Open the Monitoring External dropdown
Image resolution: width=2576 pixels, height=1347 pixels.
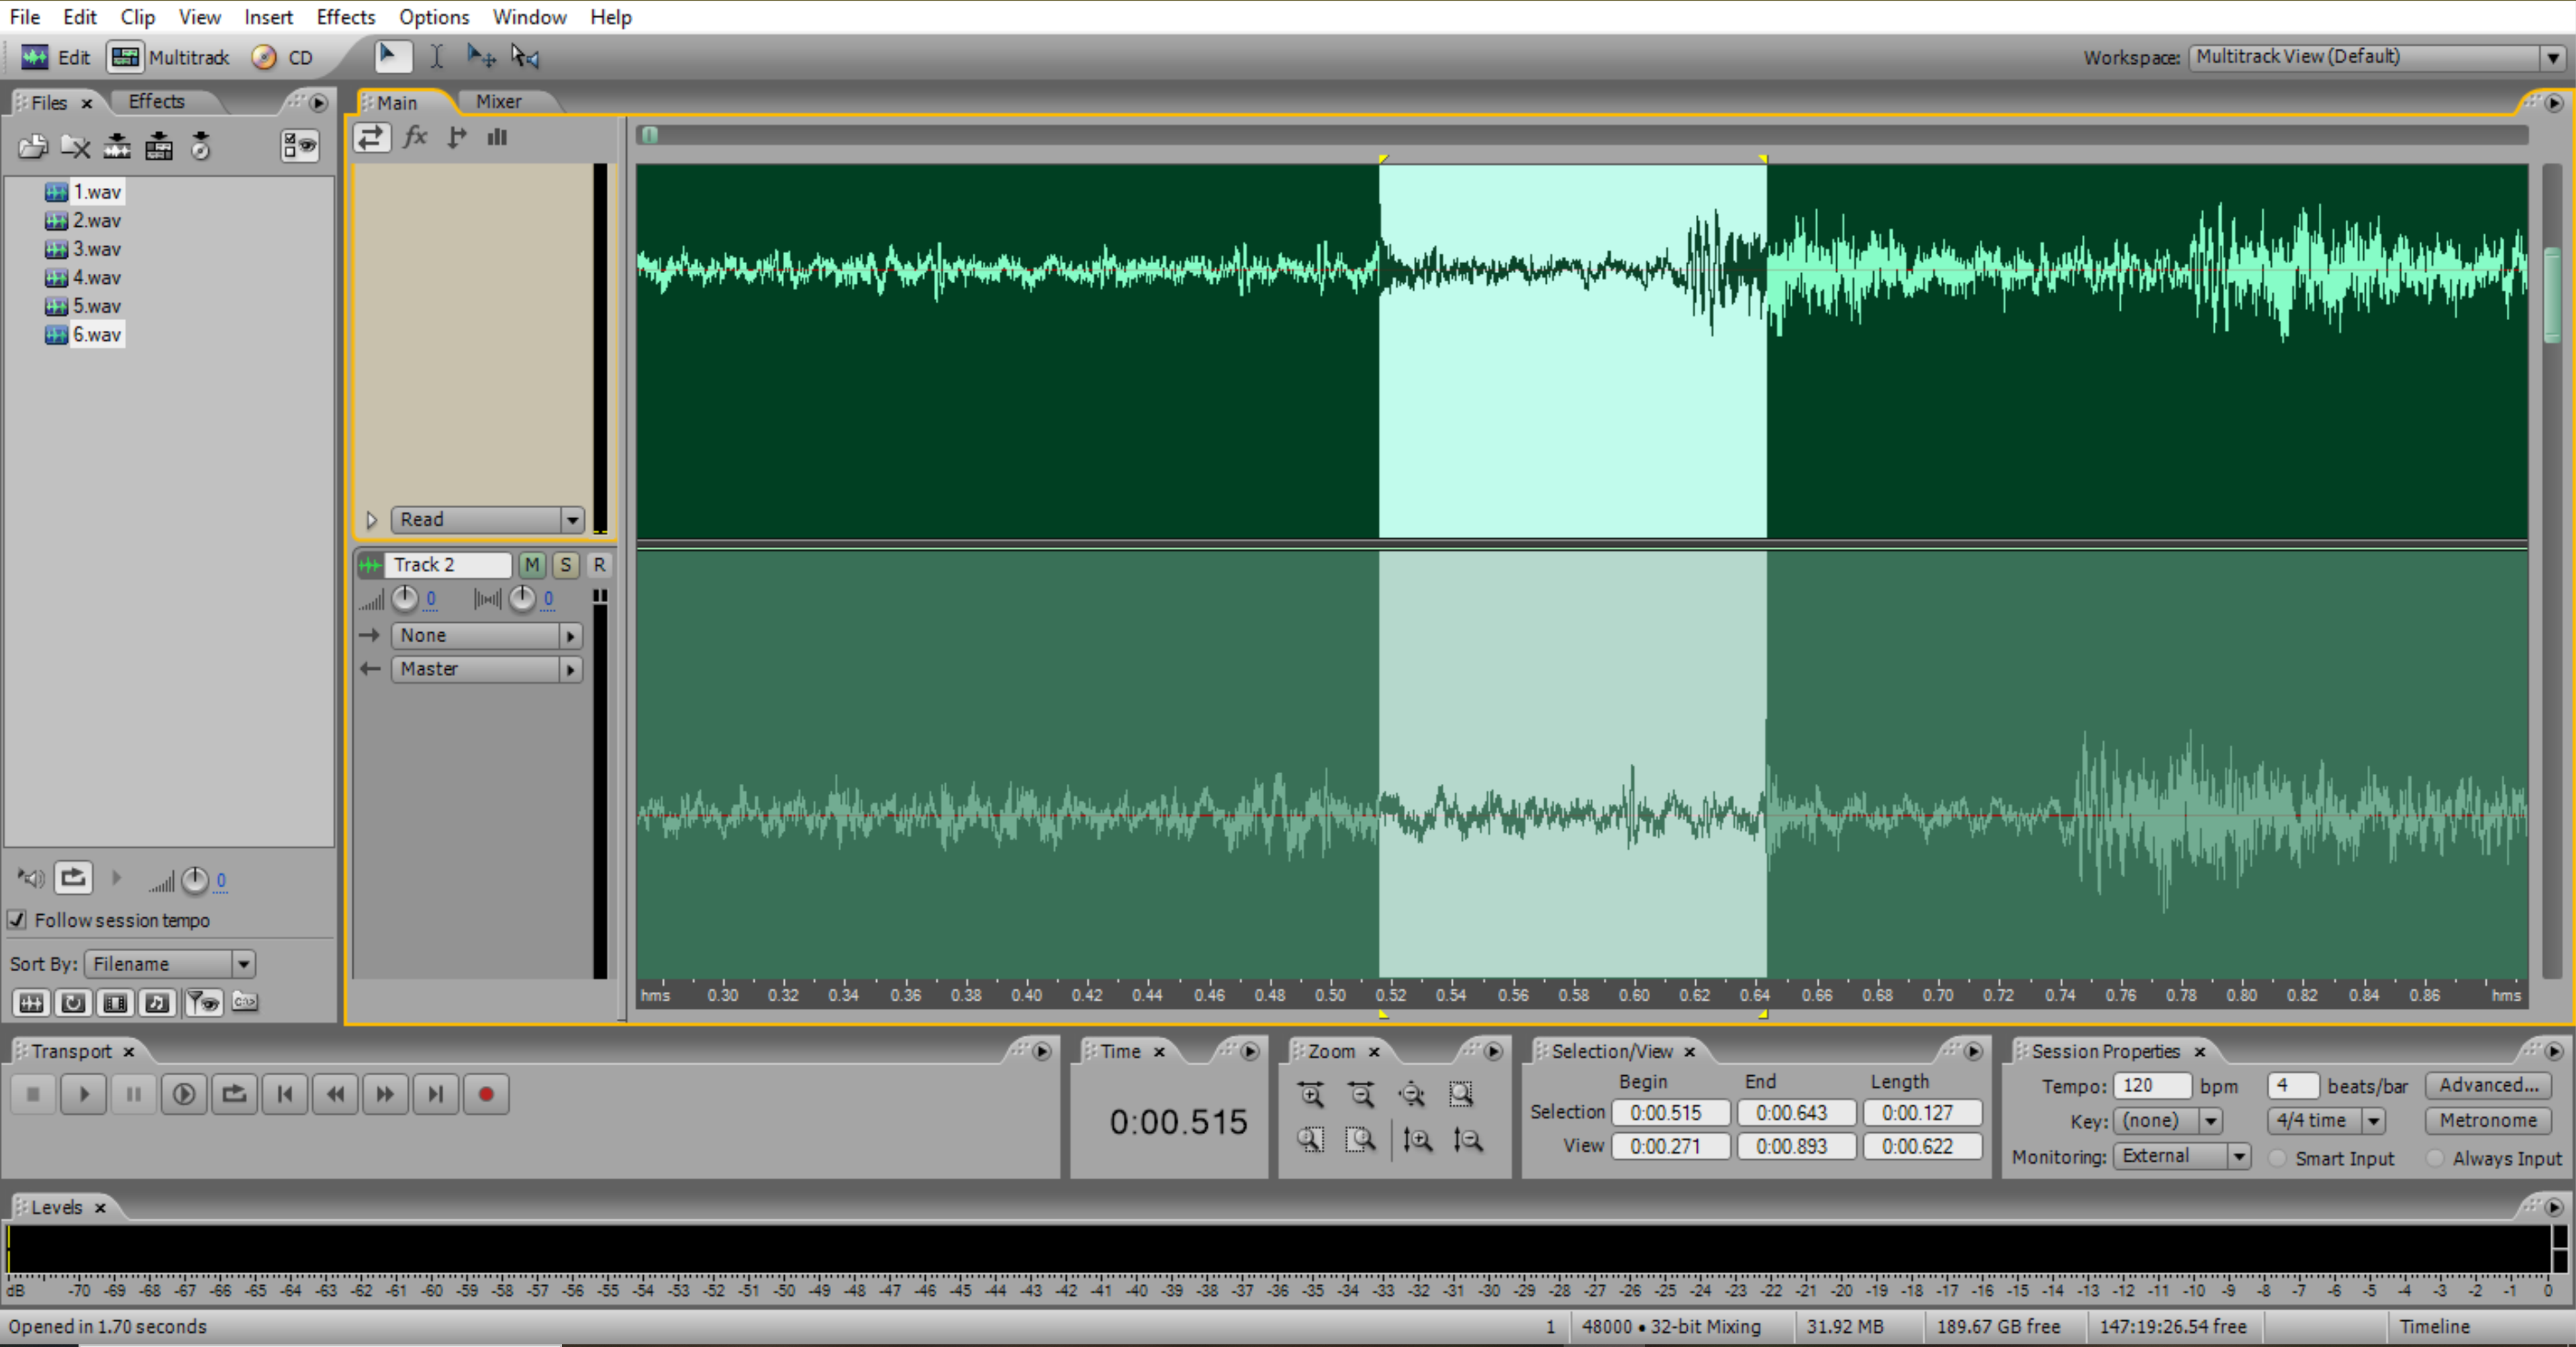click(2182, 1156)
